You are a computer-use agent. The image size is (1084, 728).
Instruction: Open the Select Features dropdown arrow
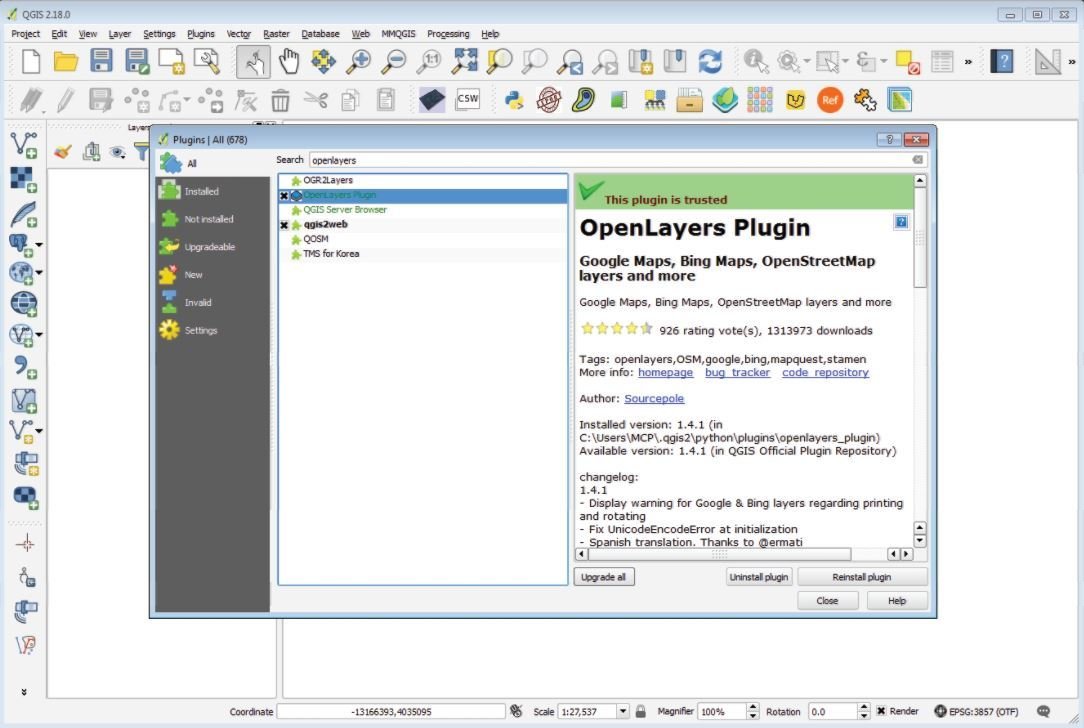pyautogui.click(x=846, y=62)
